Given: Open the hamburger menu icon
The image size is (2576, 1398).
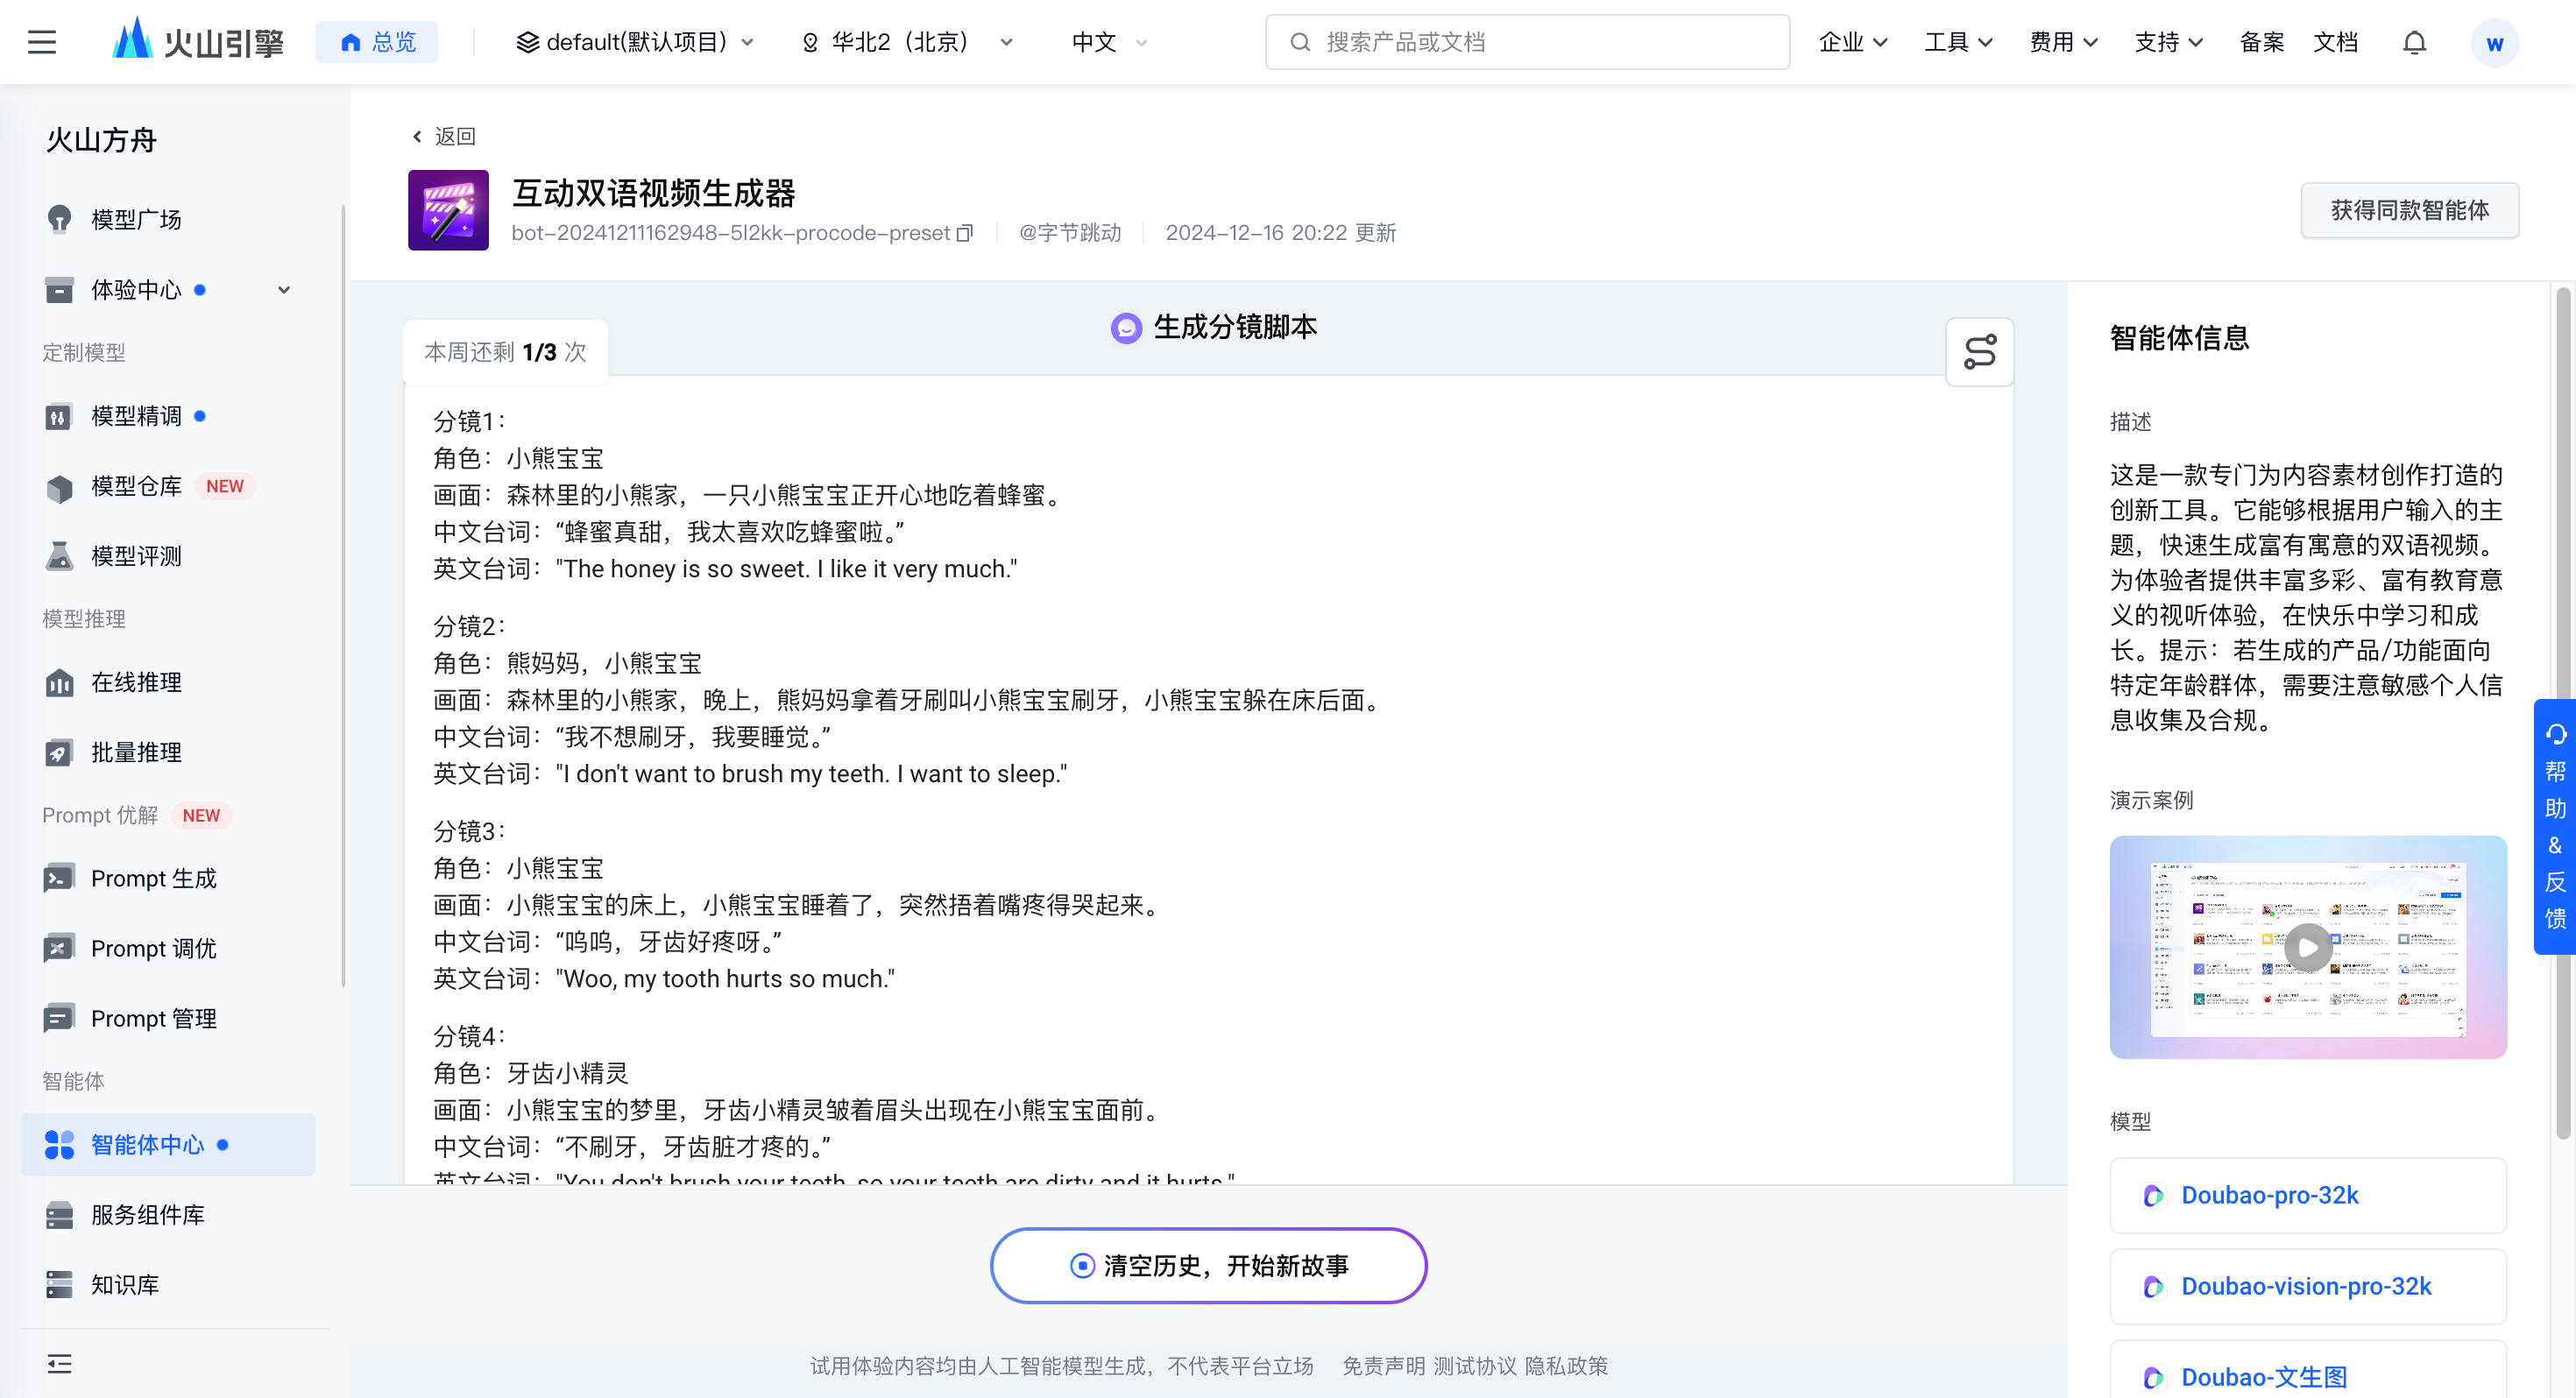Looking at the screenshot, I should coord(41,42).
